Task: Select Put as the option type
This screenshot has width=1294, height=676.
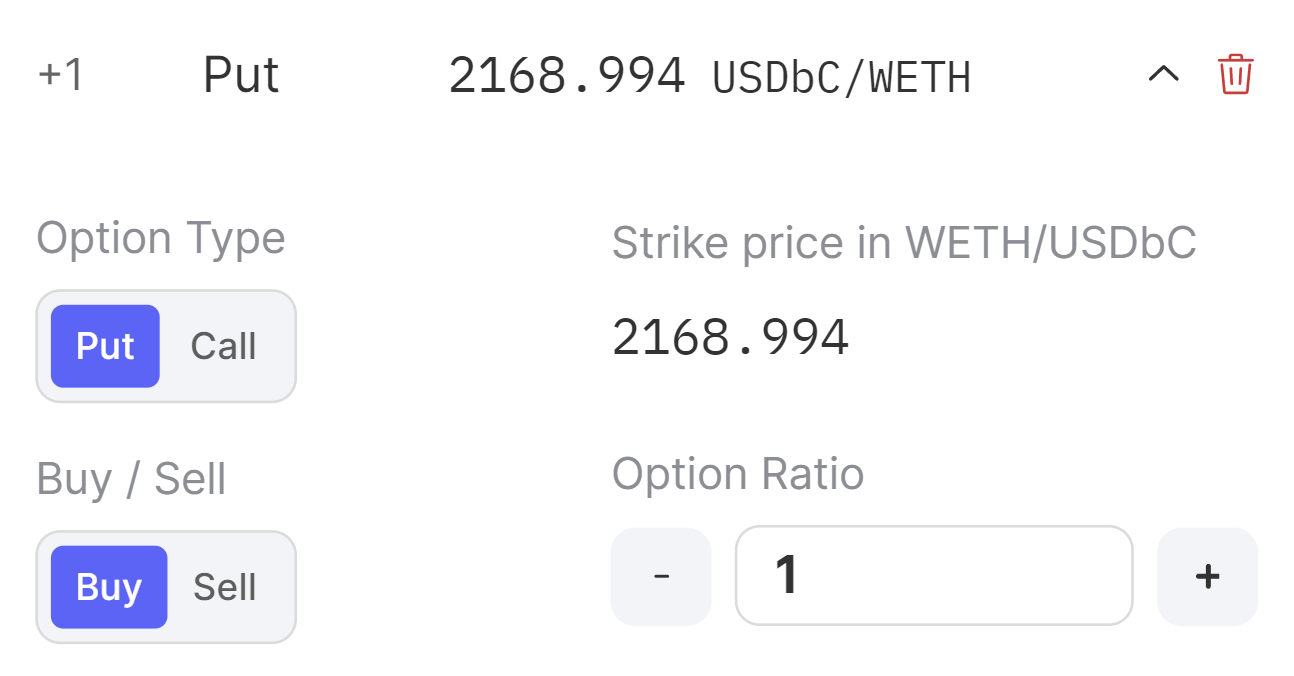Action: pos(105,346)
